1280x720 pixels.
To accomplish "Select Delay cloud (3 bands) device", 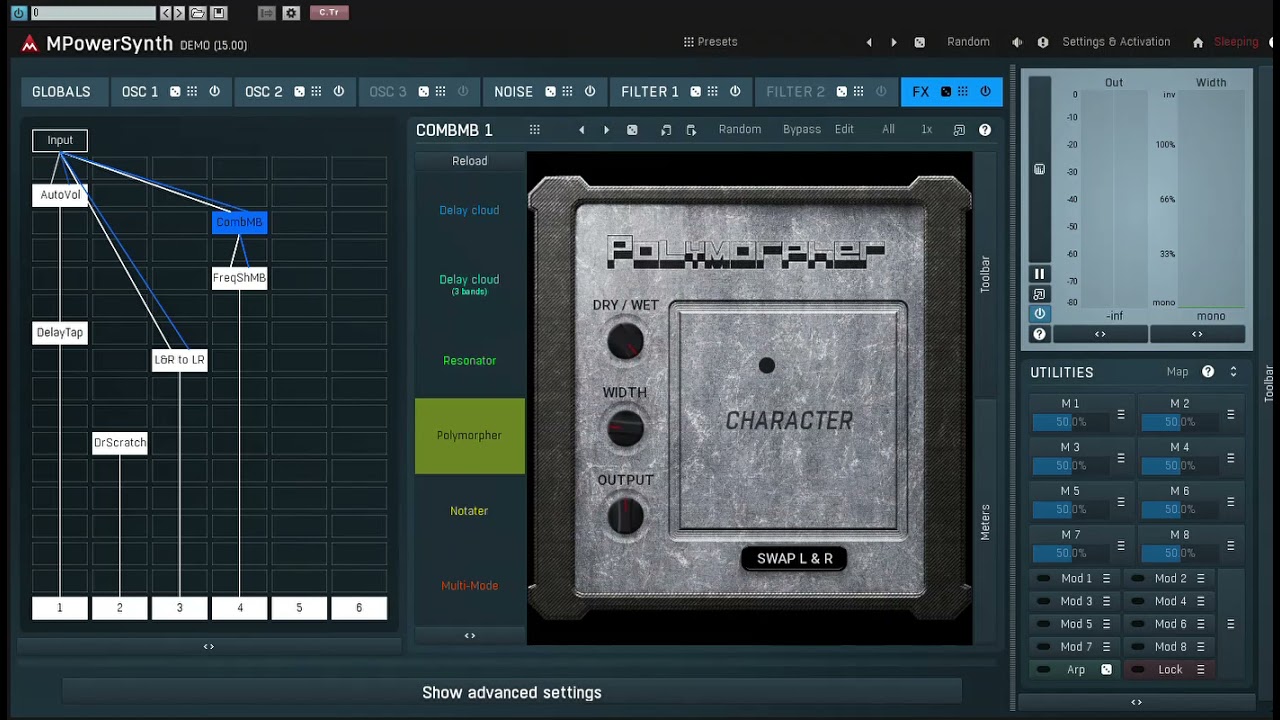I will 469,285.
